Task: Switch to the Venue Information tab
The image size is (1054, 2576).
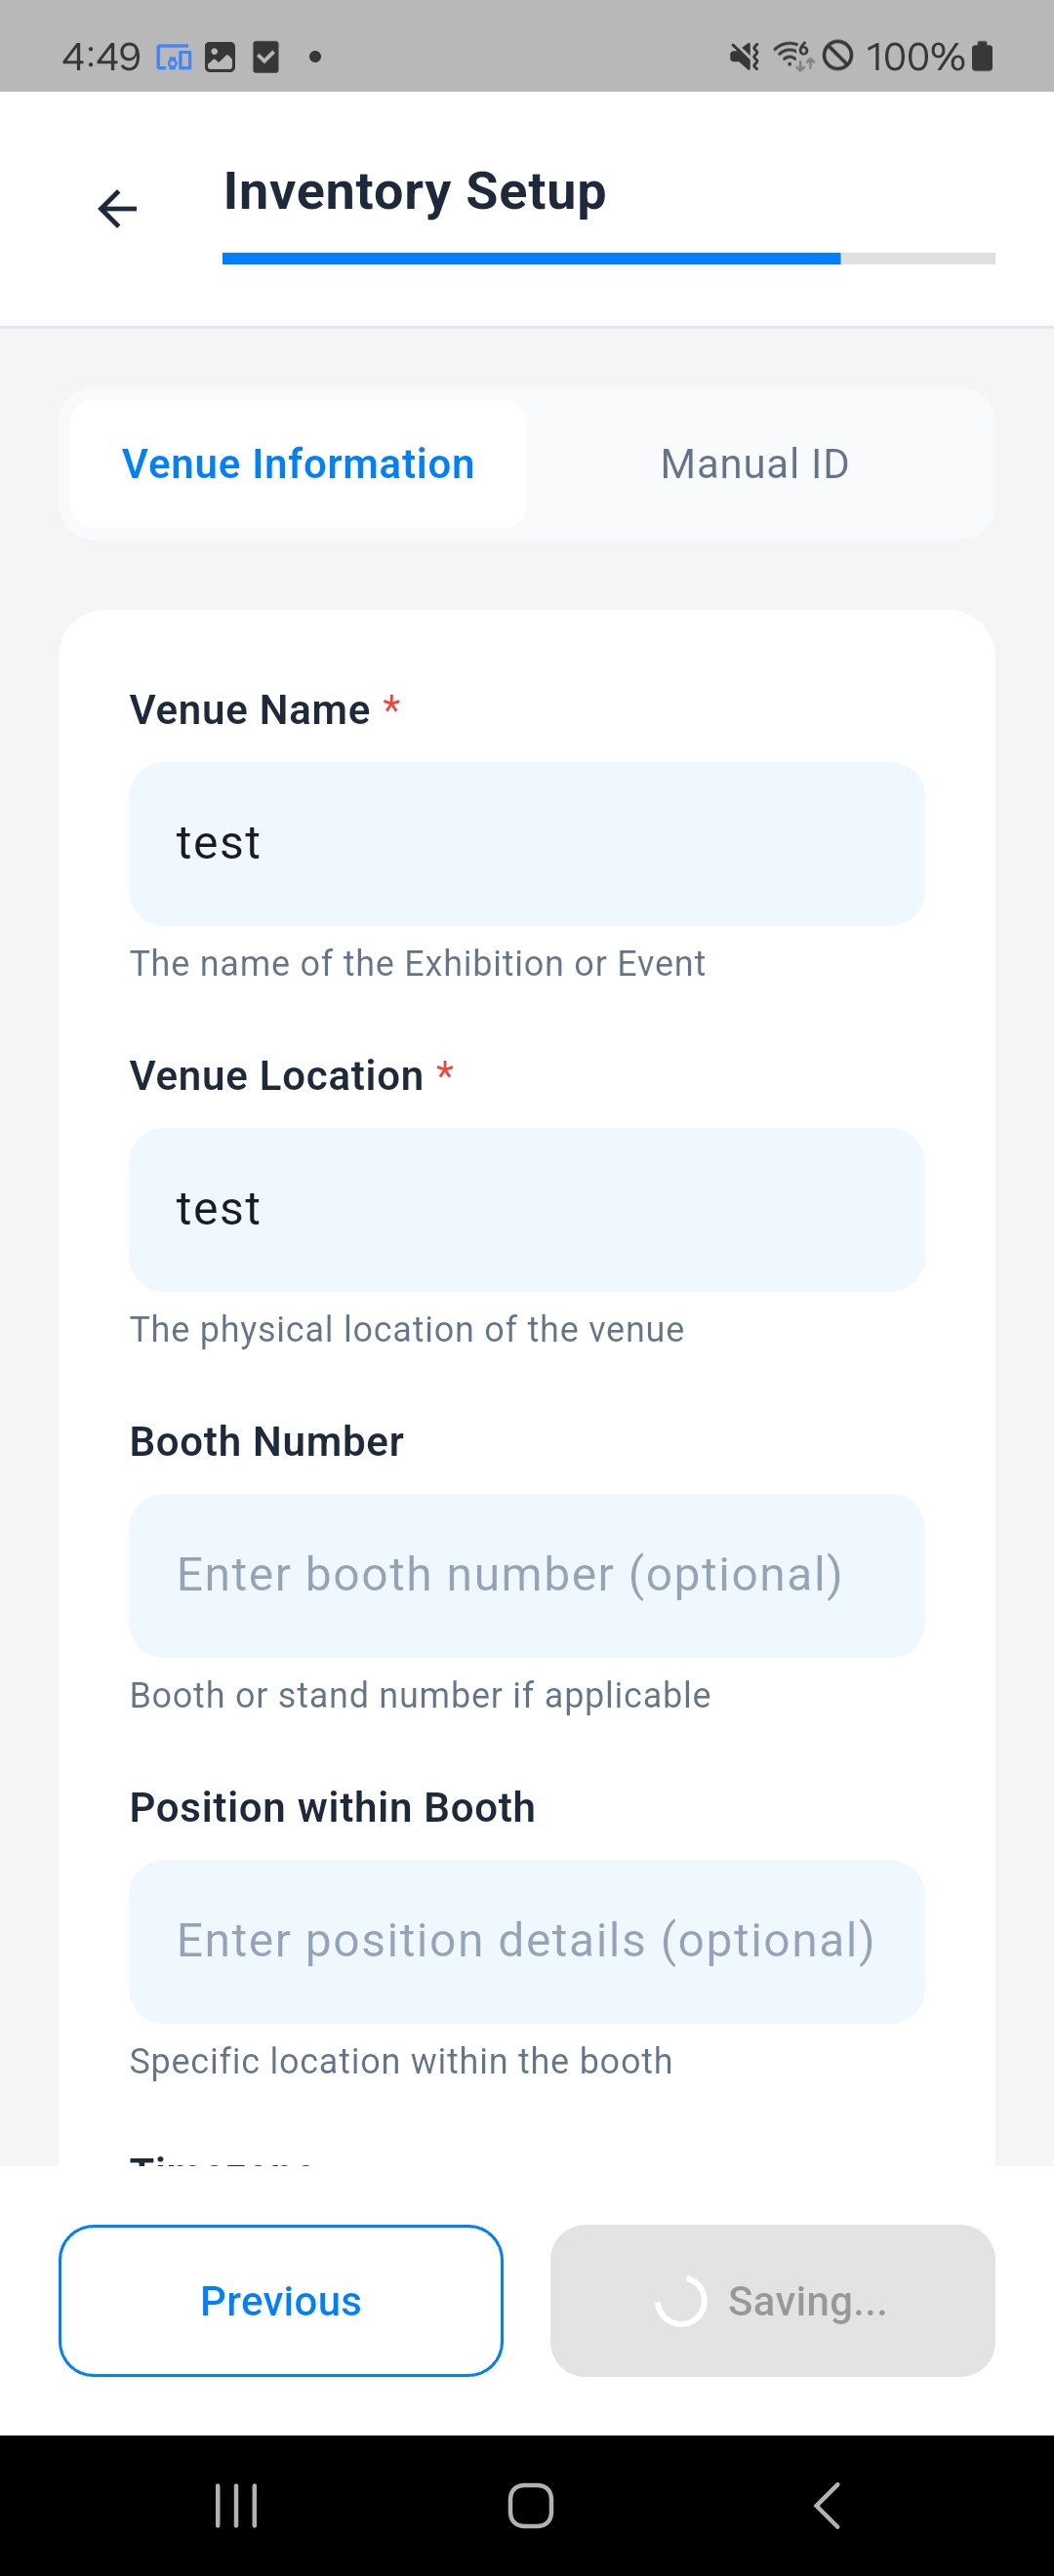Action: tap(298, 464)
